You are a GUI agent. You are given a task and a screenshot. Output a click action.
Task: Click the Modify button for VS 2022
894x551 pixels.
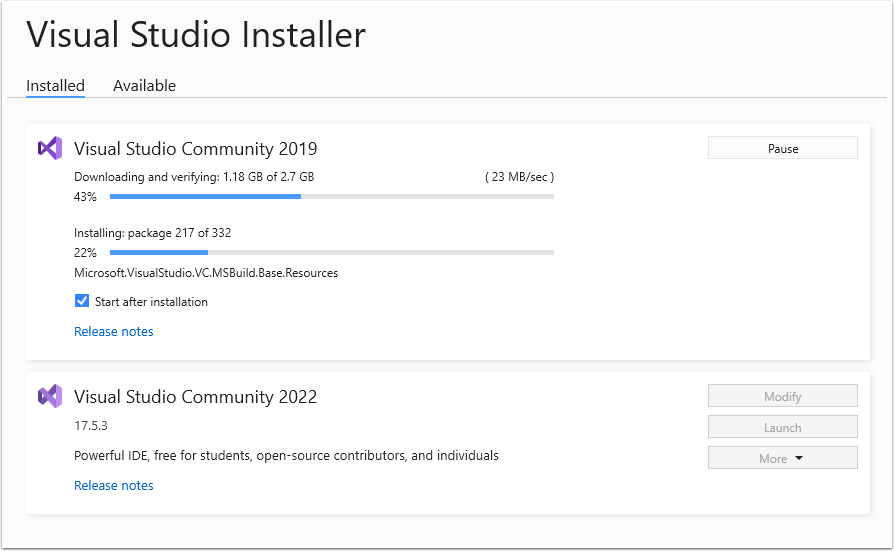point(782,396)
